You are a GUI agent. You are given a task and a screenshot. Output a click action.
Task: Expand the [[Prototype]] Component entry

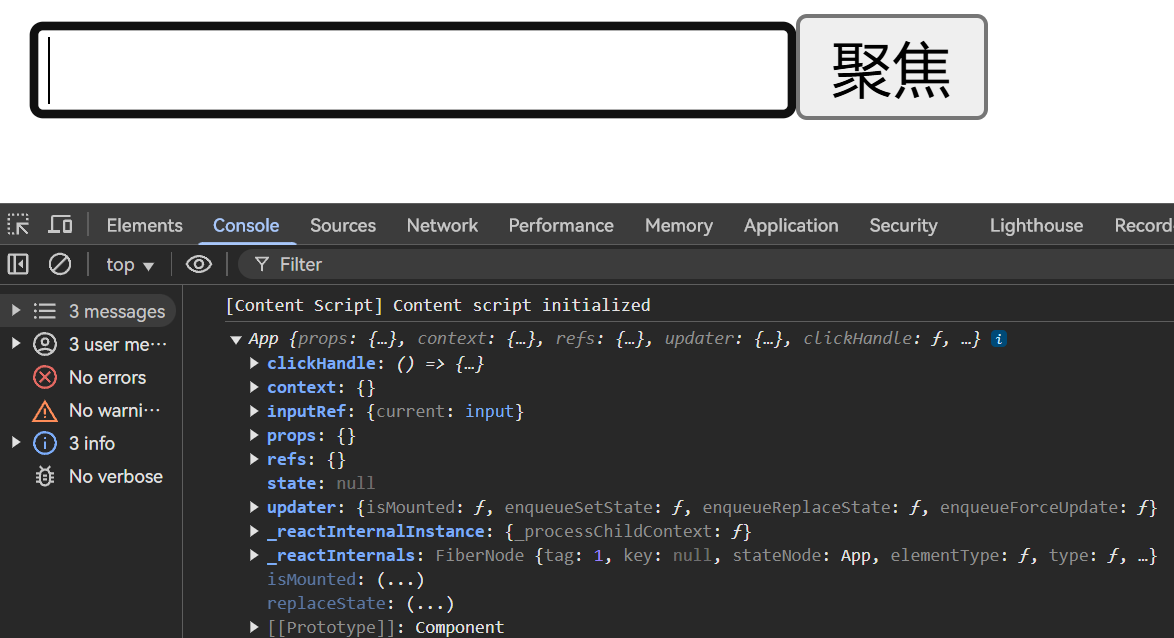(255, 627)
